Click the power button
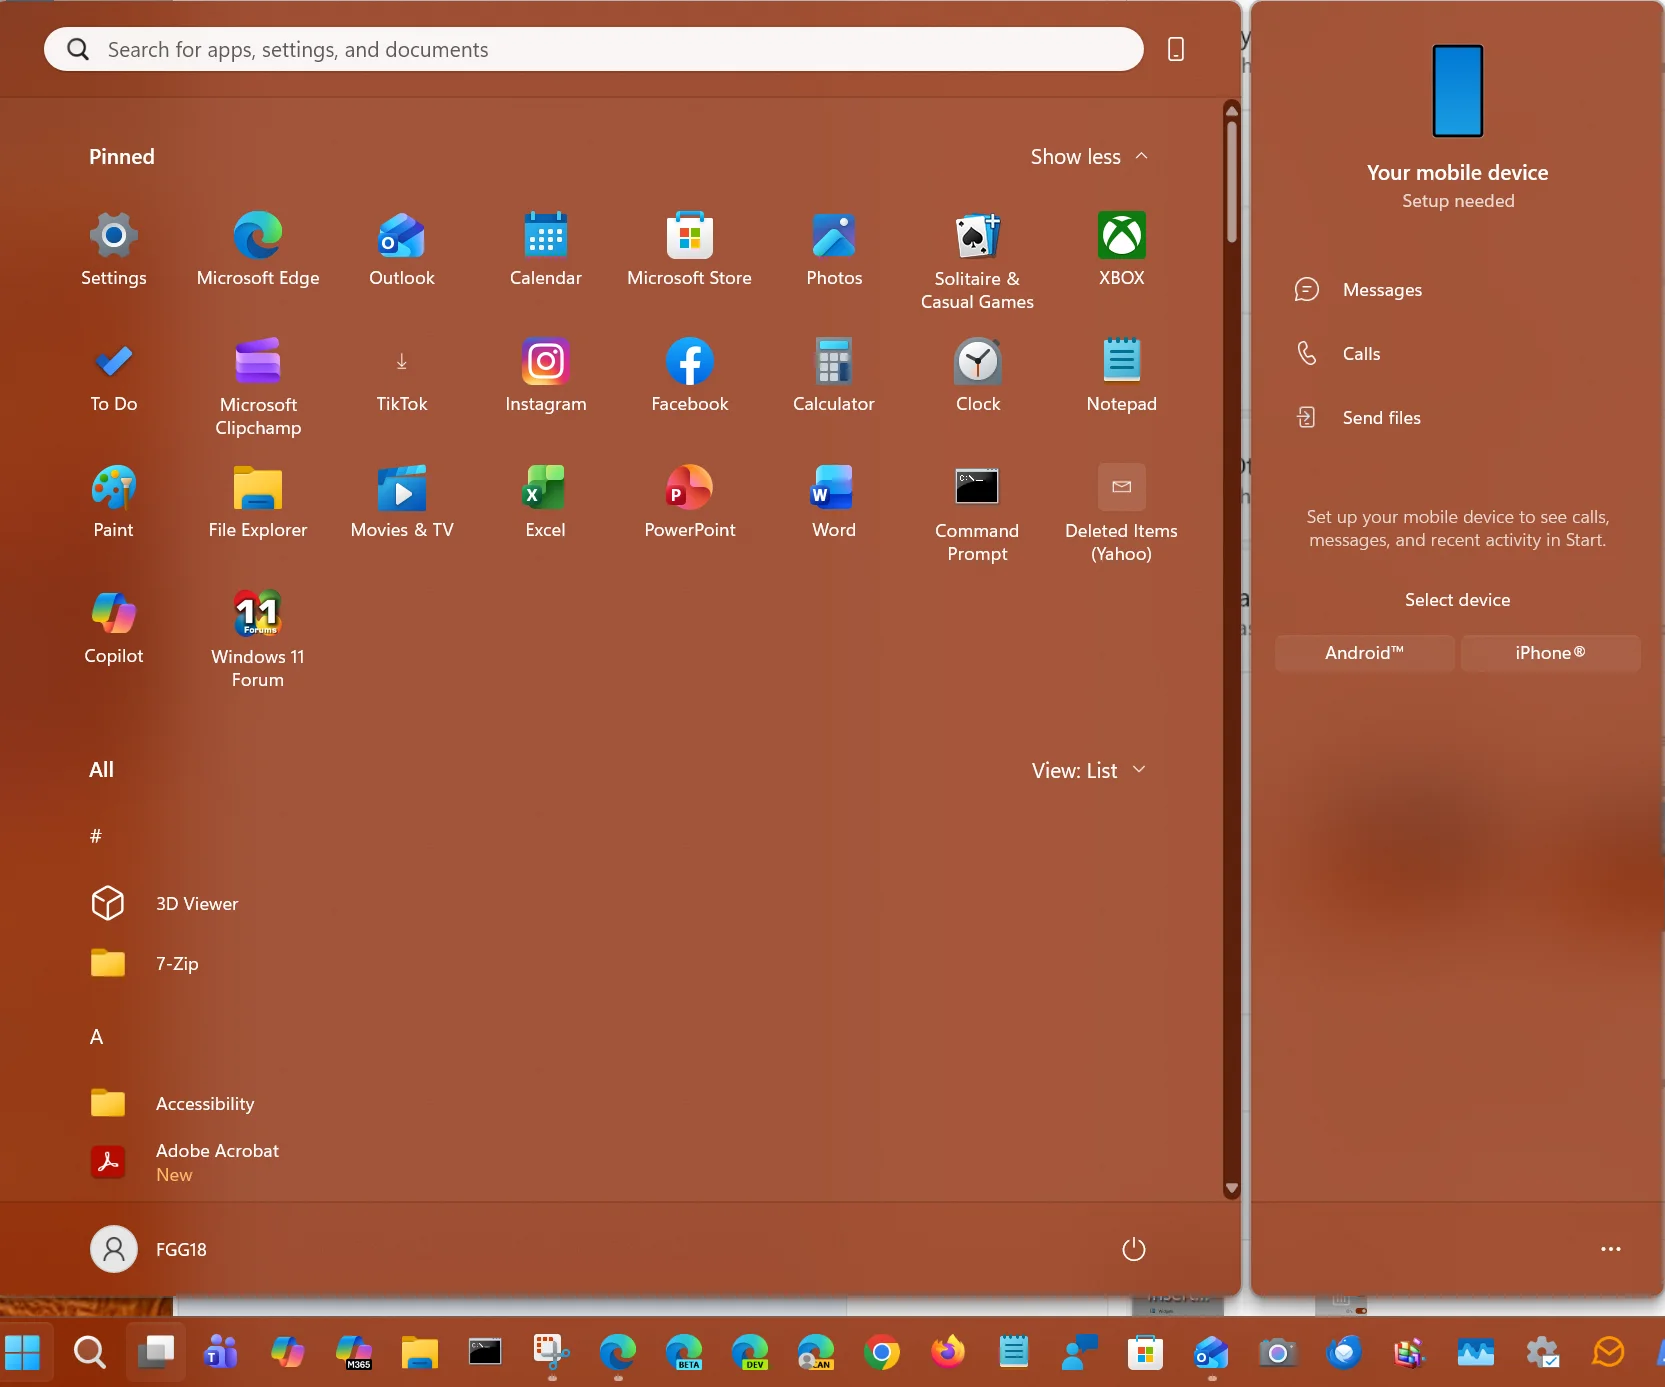Image resolution: width=1665 pixels, height=1387 pixels. point(1133,1249)
